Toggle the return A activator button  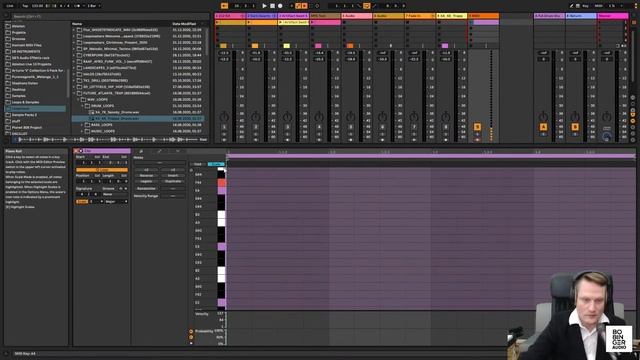click(543, 127)
